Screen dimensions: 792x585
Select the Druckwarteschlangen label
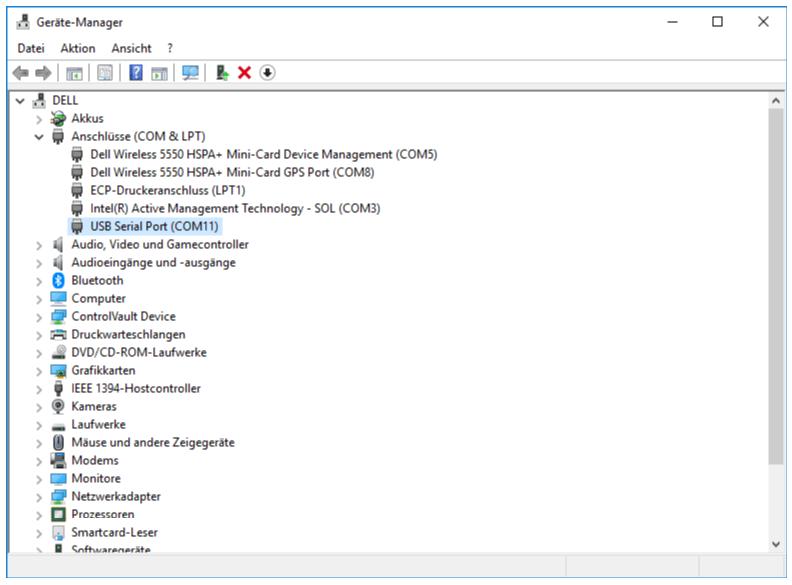(128, 334)
